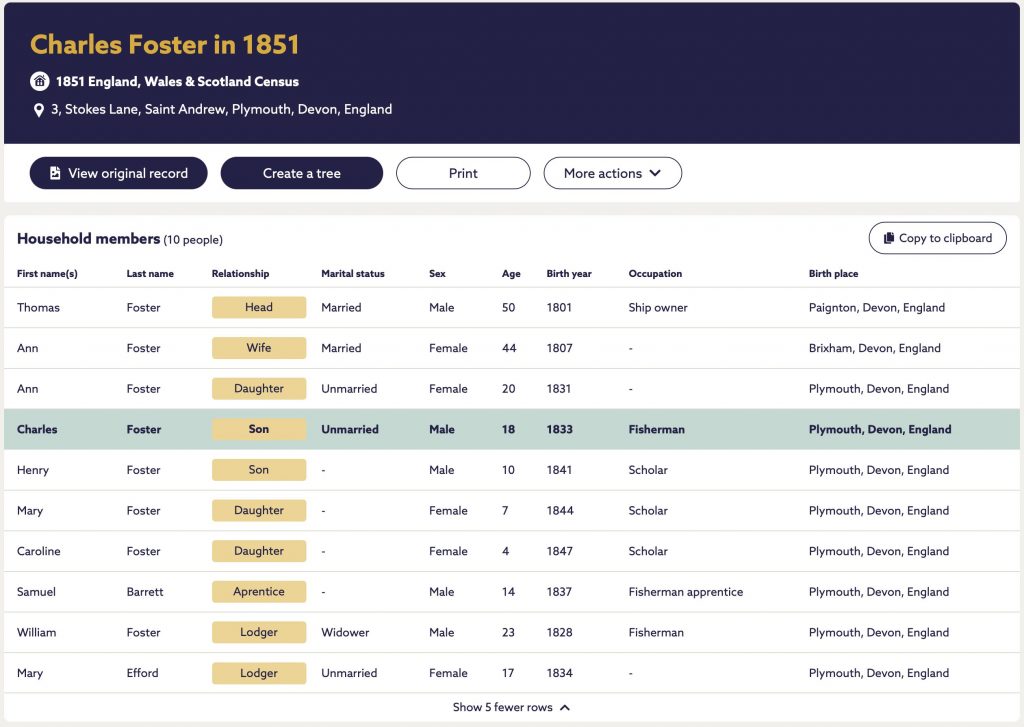Viewport: 1024px width, 727px height.
Task: Click William Foster's Lodger tag
Action: [x=259, y=632]
